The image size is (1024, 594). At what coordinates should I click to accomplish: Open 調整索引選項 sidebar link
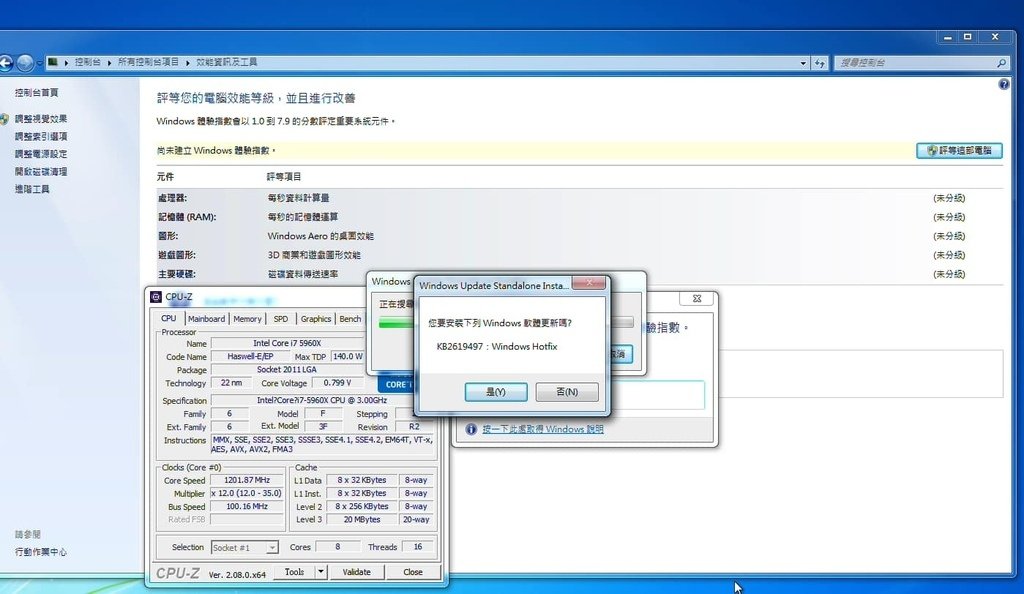tap(41, 136)
